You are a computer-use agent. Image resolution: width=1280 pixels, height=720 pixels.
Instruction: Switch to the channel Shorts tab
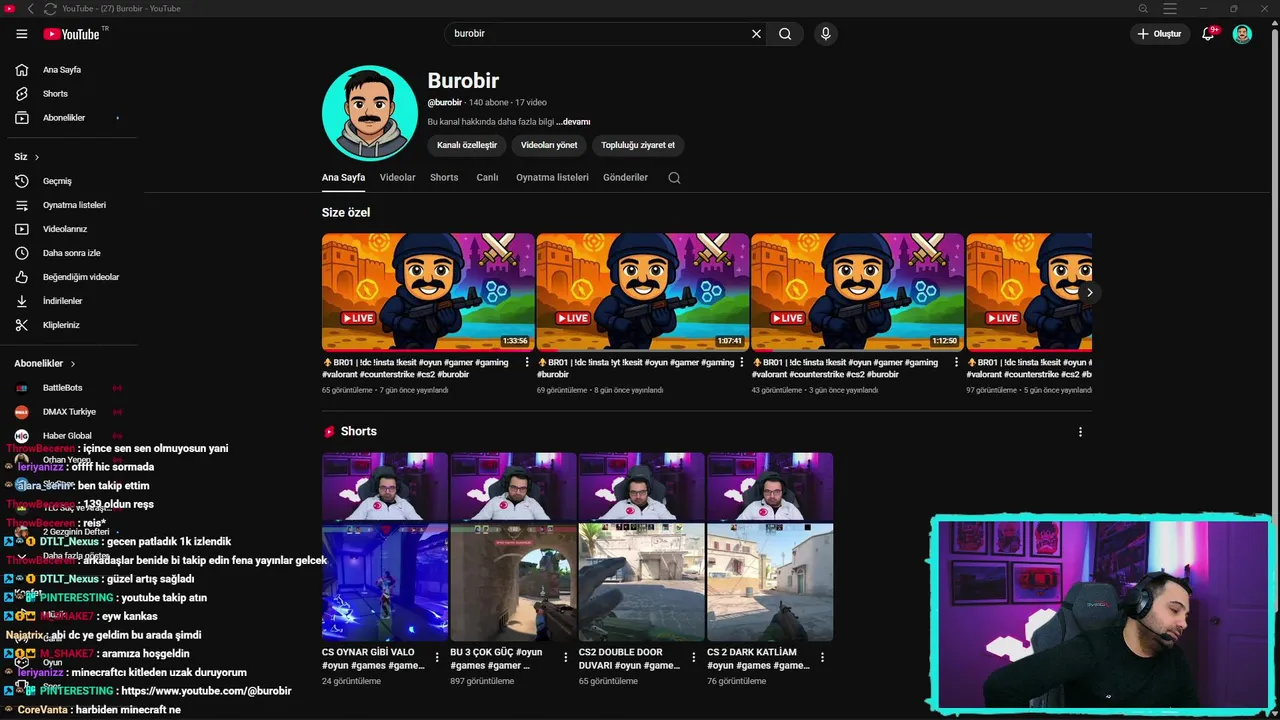[x=444, y=178]
